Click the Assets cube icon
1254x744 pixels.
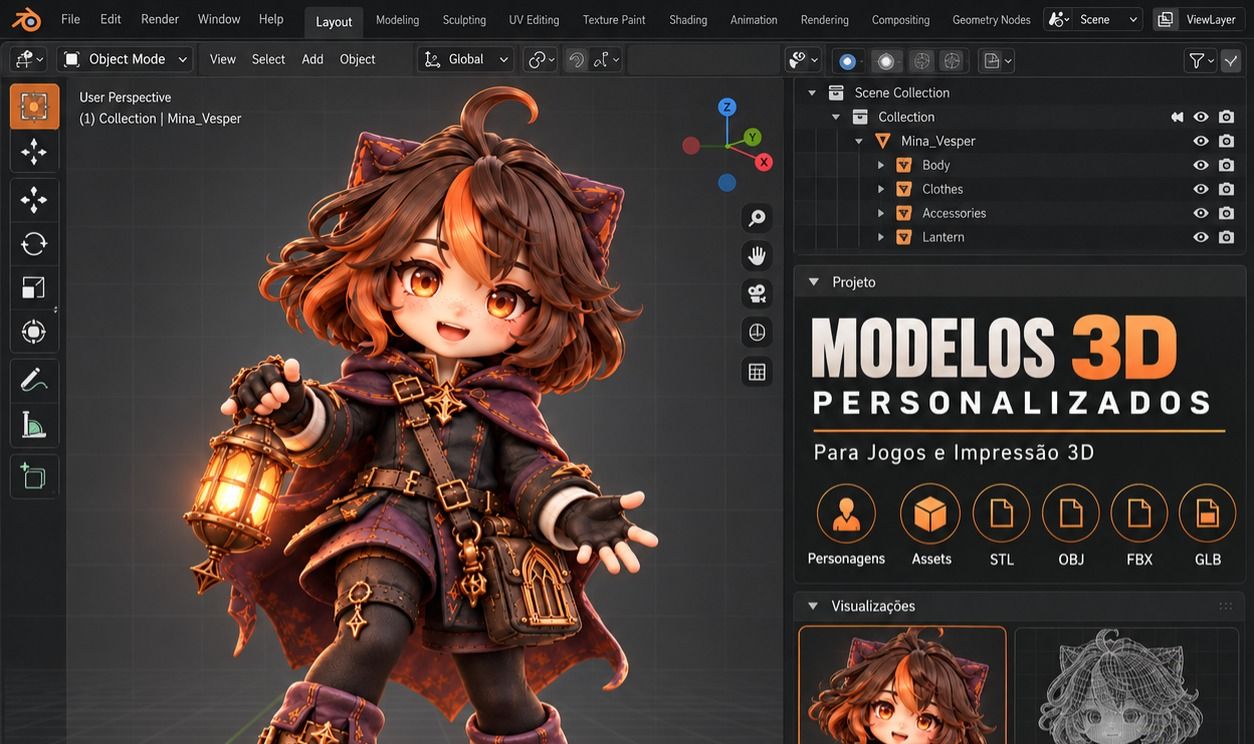[x=930, y=514]
